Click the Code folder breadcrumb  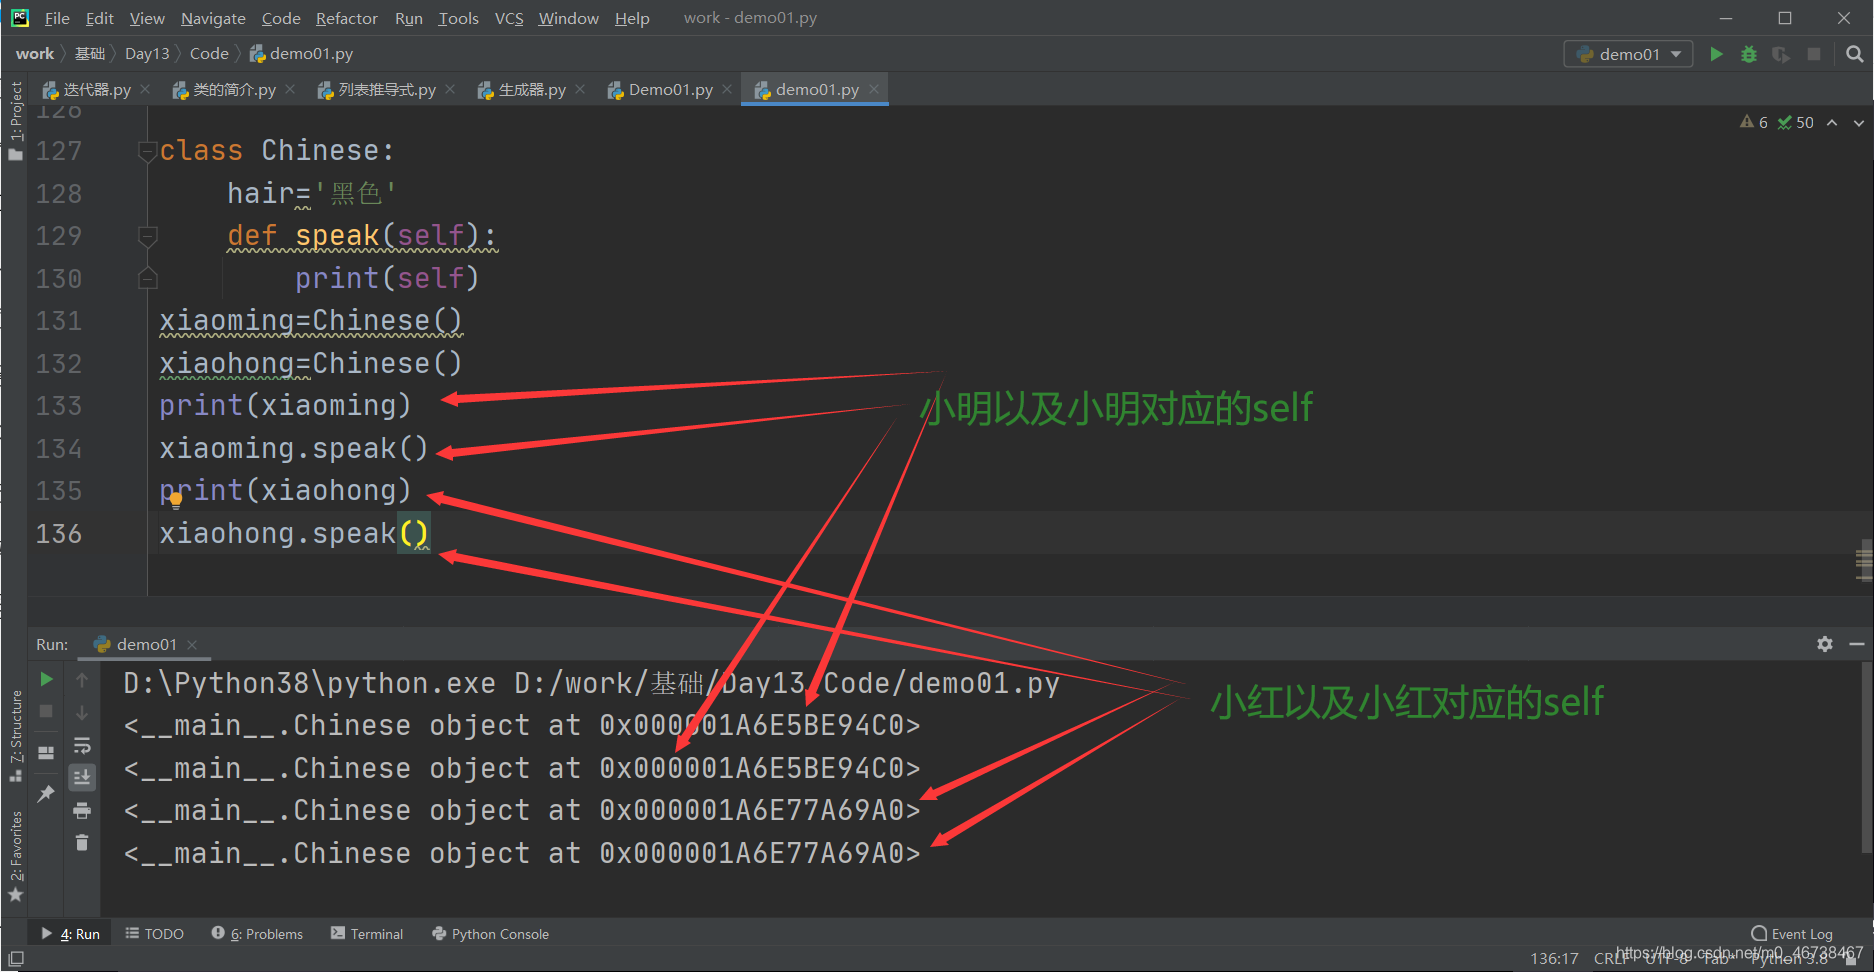coord(209,54)
